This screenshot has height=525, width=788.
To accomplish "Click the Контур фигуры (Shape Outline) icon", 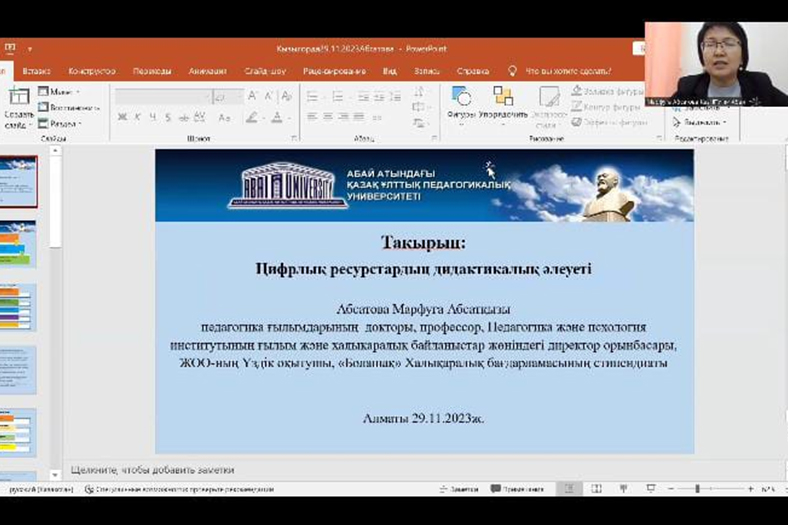I will [577, 107].
